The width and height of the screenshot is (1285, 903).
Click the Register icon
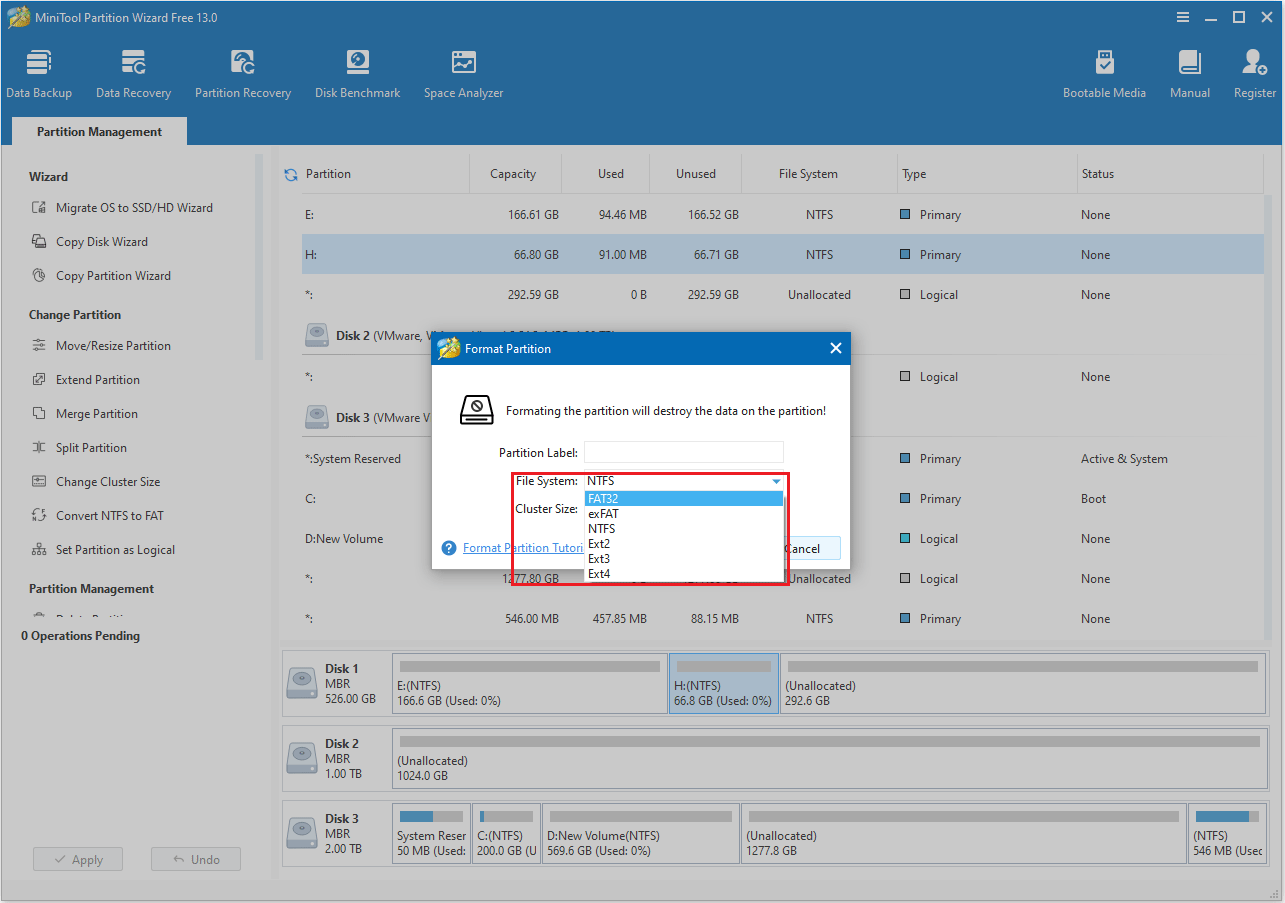pyautogui.click(x=1254, y=70)
